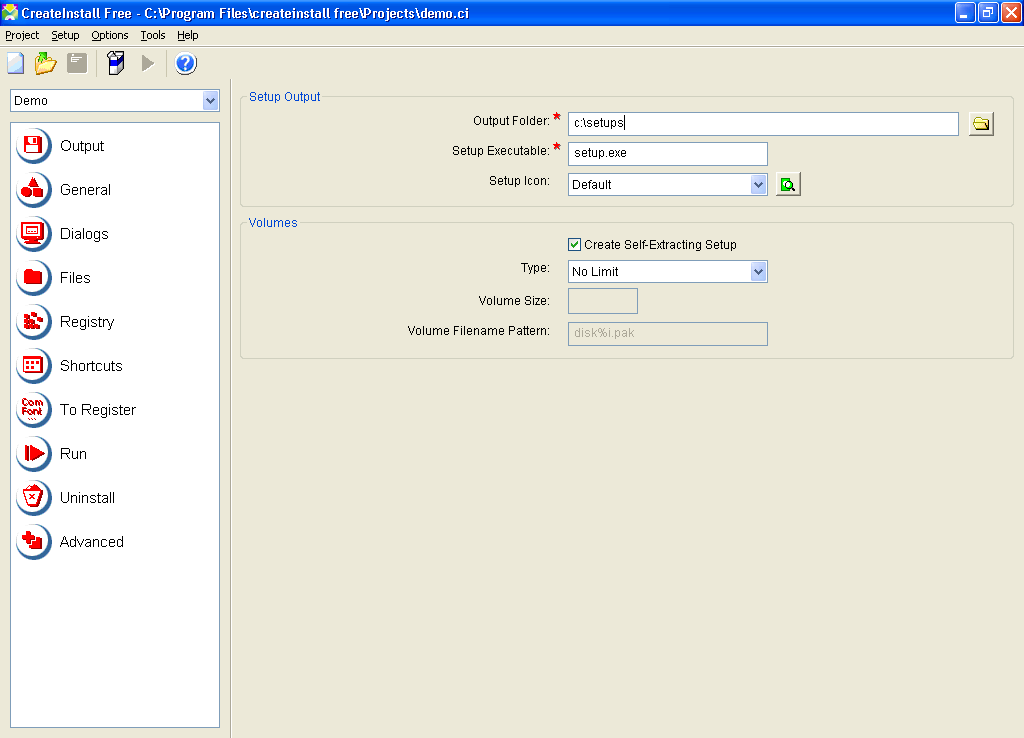Click the Volume Filename Pattern field

(x=667, y=334)
